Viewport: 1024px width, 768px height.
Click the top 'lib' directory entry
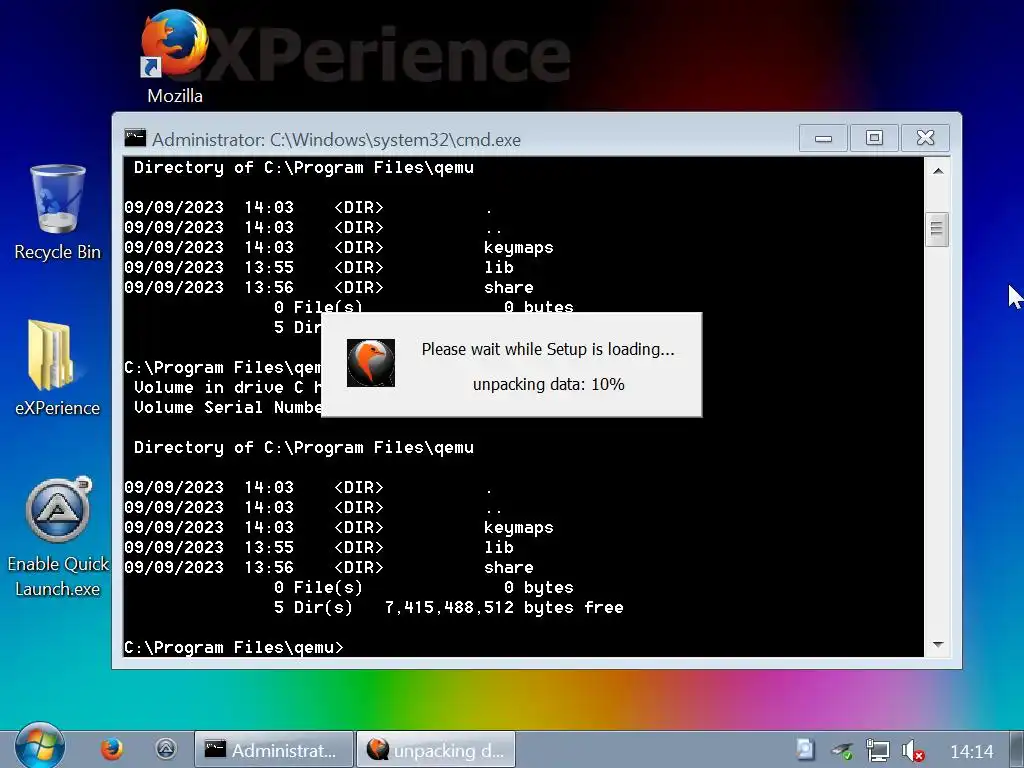(x=499, y=267)
